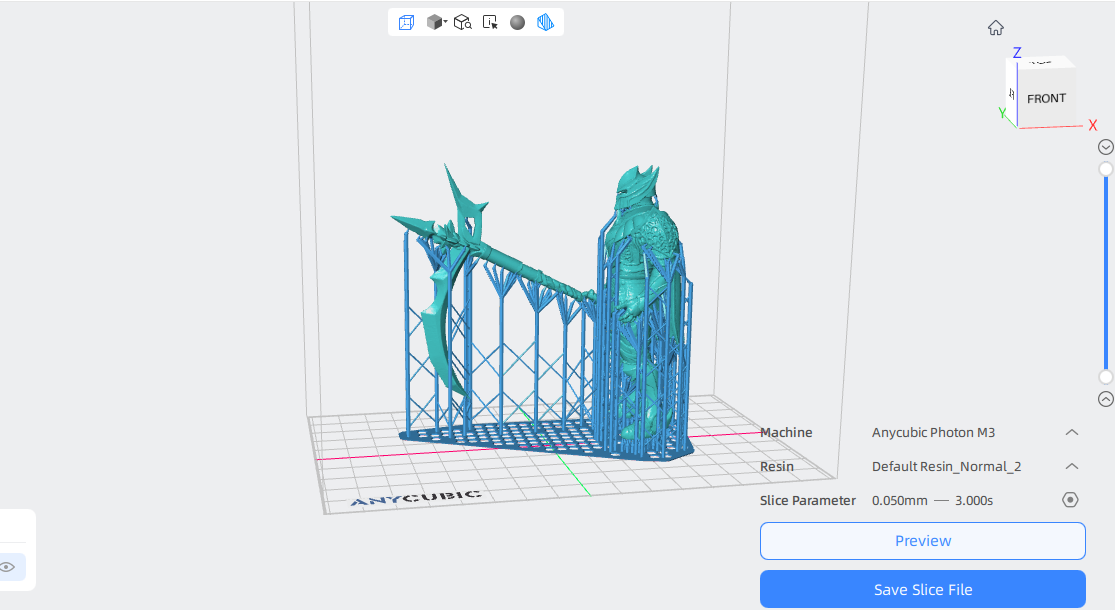Select the box selection cursor tool icon
The image size is (1115, 610).
(490, 23)
